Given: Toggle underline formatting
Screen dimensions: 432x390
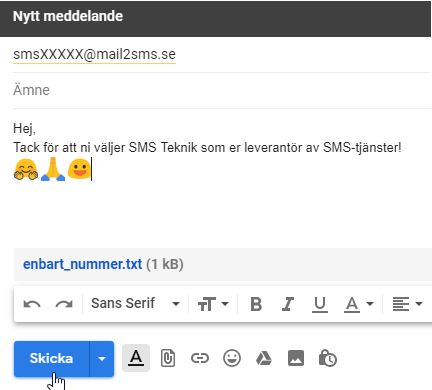Looking at the screenshot, I should [320, 304].
